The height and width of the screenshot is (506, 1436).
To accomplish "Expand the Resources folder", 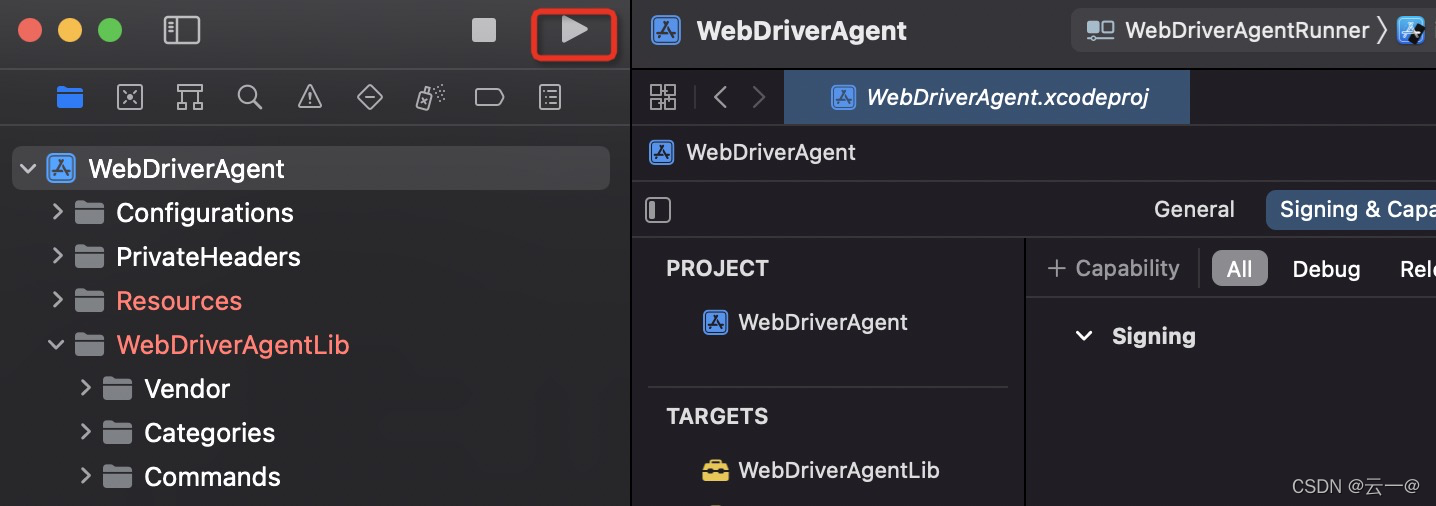I will [x=57, y=300].
